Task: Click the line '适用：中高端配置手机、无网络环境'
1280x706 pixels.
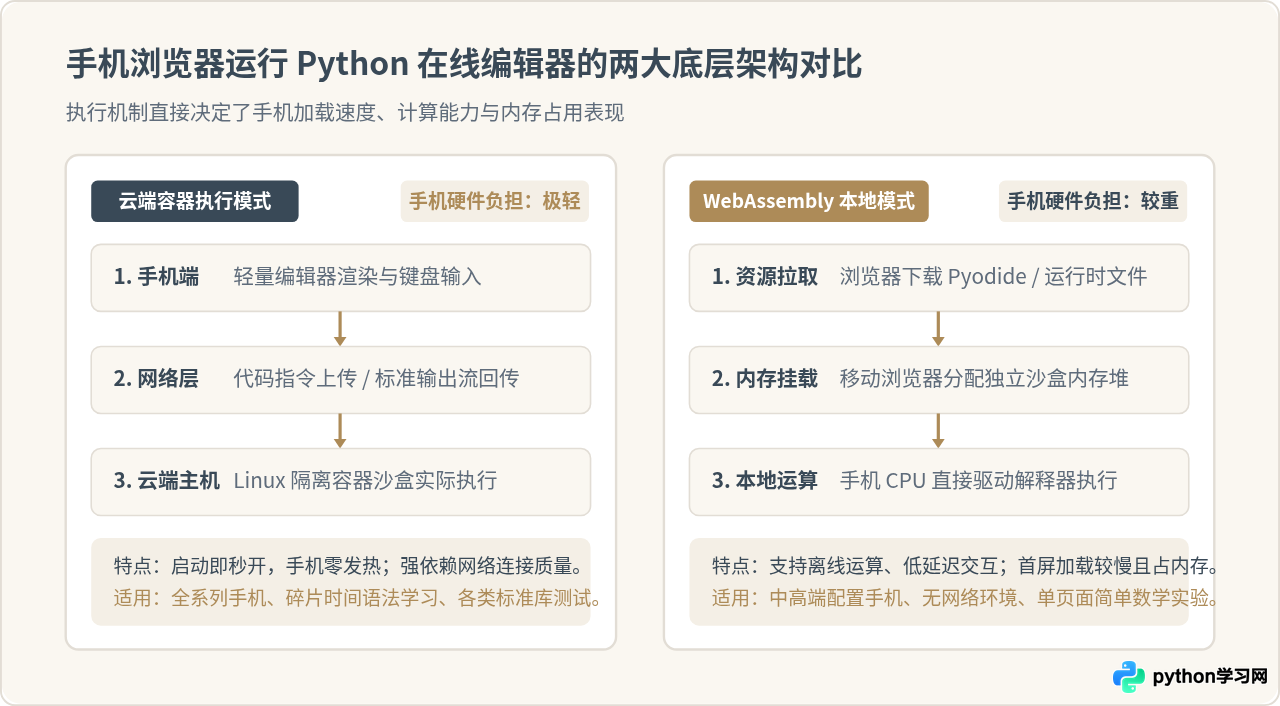Action: coord(967,599)
